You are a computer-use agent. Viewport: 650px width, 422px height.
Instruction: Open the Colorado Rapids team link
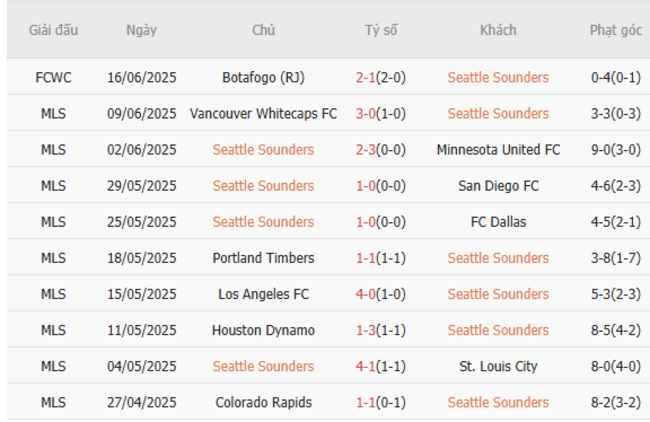pos(263,402)
